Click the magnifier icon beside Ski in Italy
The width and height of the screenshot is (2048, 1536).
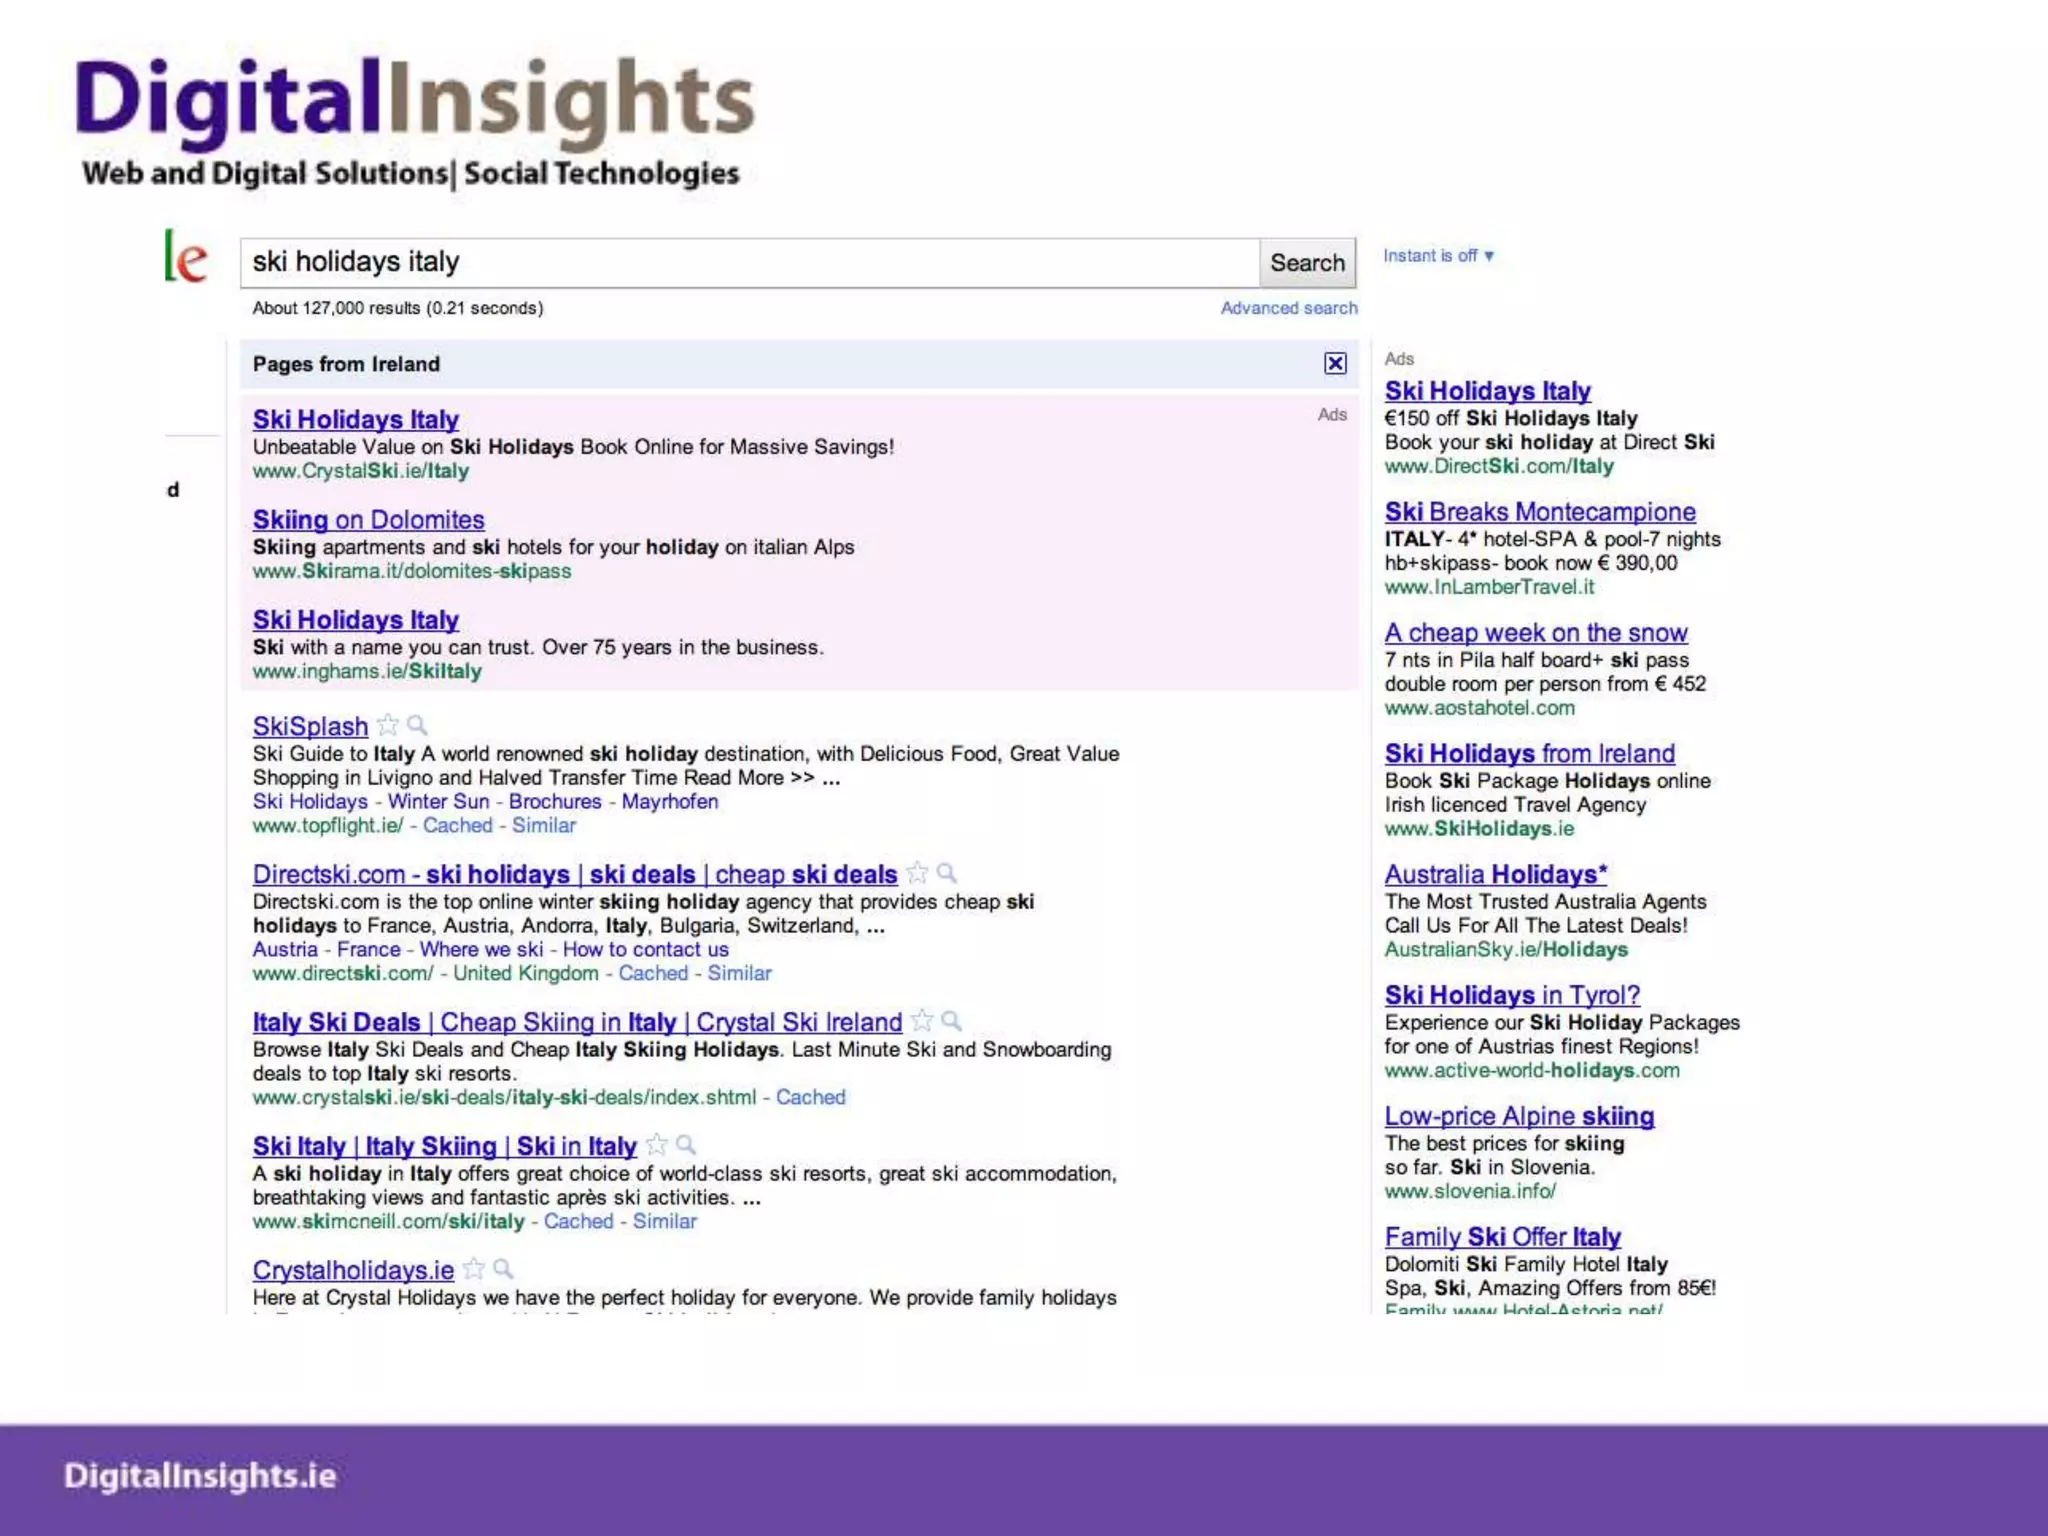pyautogui.click(x=686, y=1145)
